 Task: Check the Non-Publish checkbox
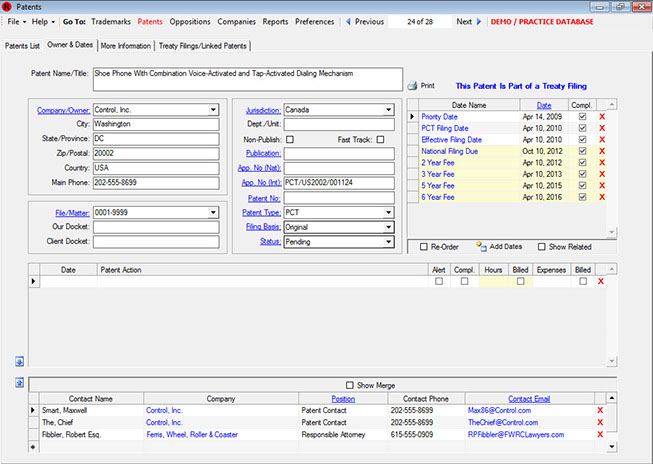(290, 139)
